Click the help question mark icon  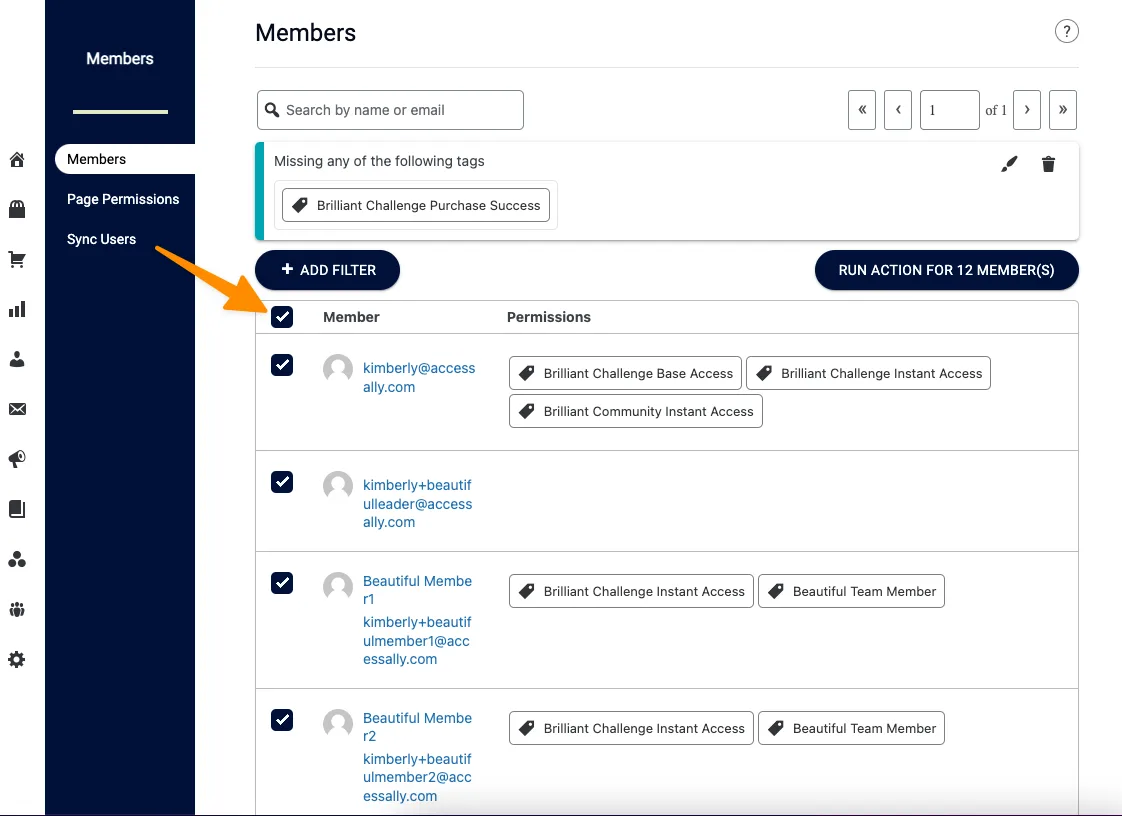coord(1066,31)
